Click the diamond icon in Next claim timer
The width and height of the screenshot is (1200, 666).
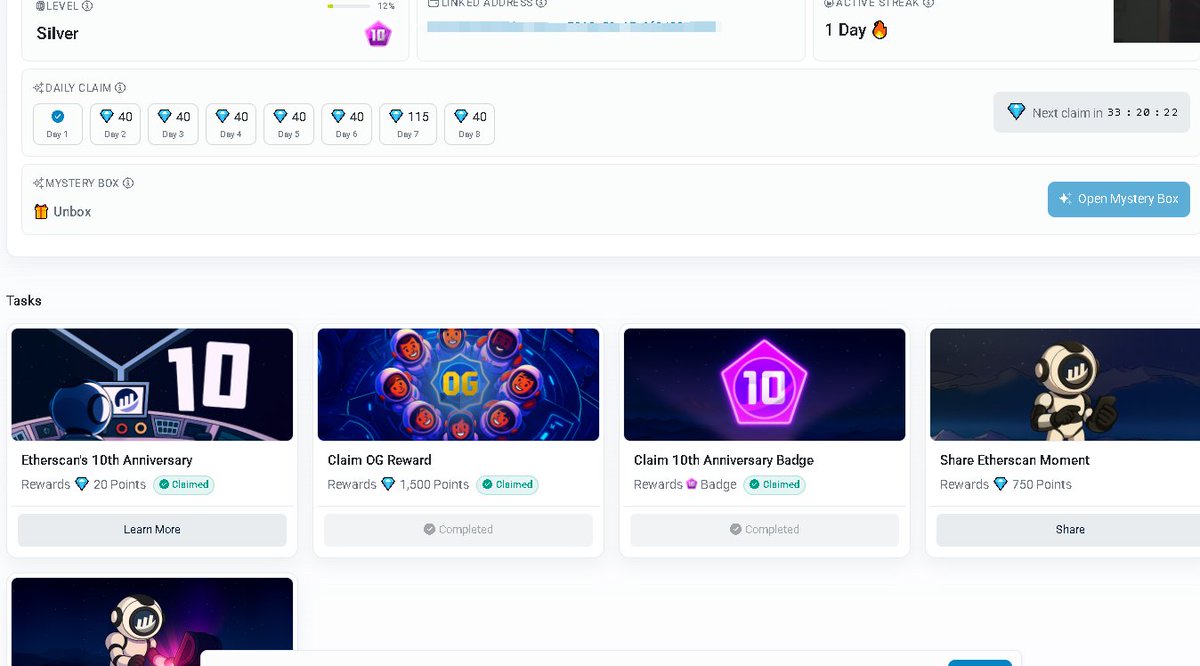coord(1016,112)
